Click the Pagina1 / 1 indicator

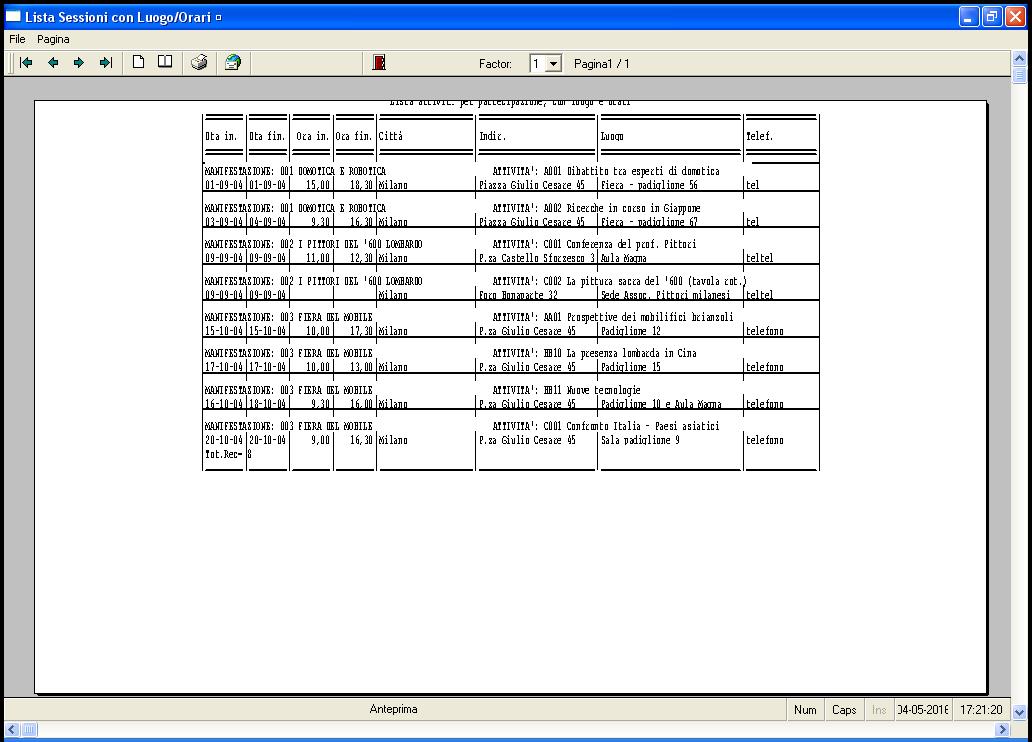[602, 64]
